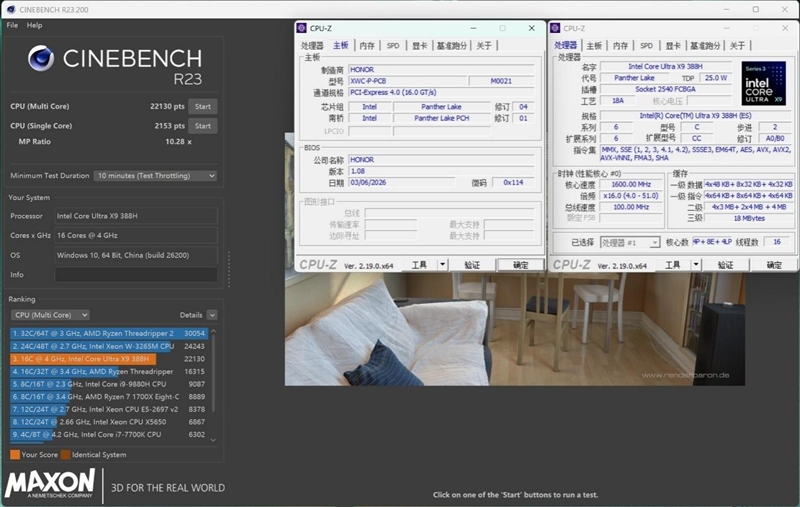Open the 处理器 #1 selection dropdown

click(630, 243)
